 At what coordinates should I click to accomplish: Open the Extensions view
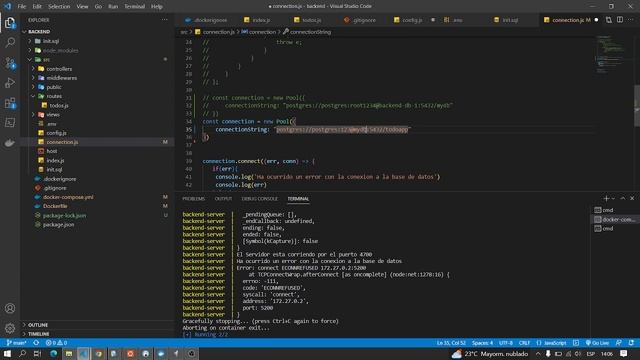10,102
